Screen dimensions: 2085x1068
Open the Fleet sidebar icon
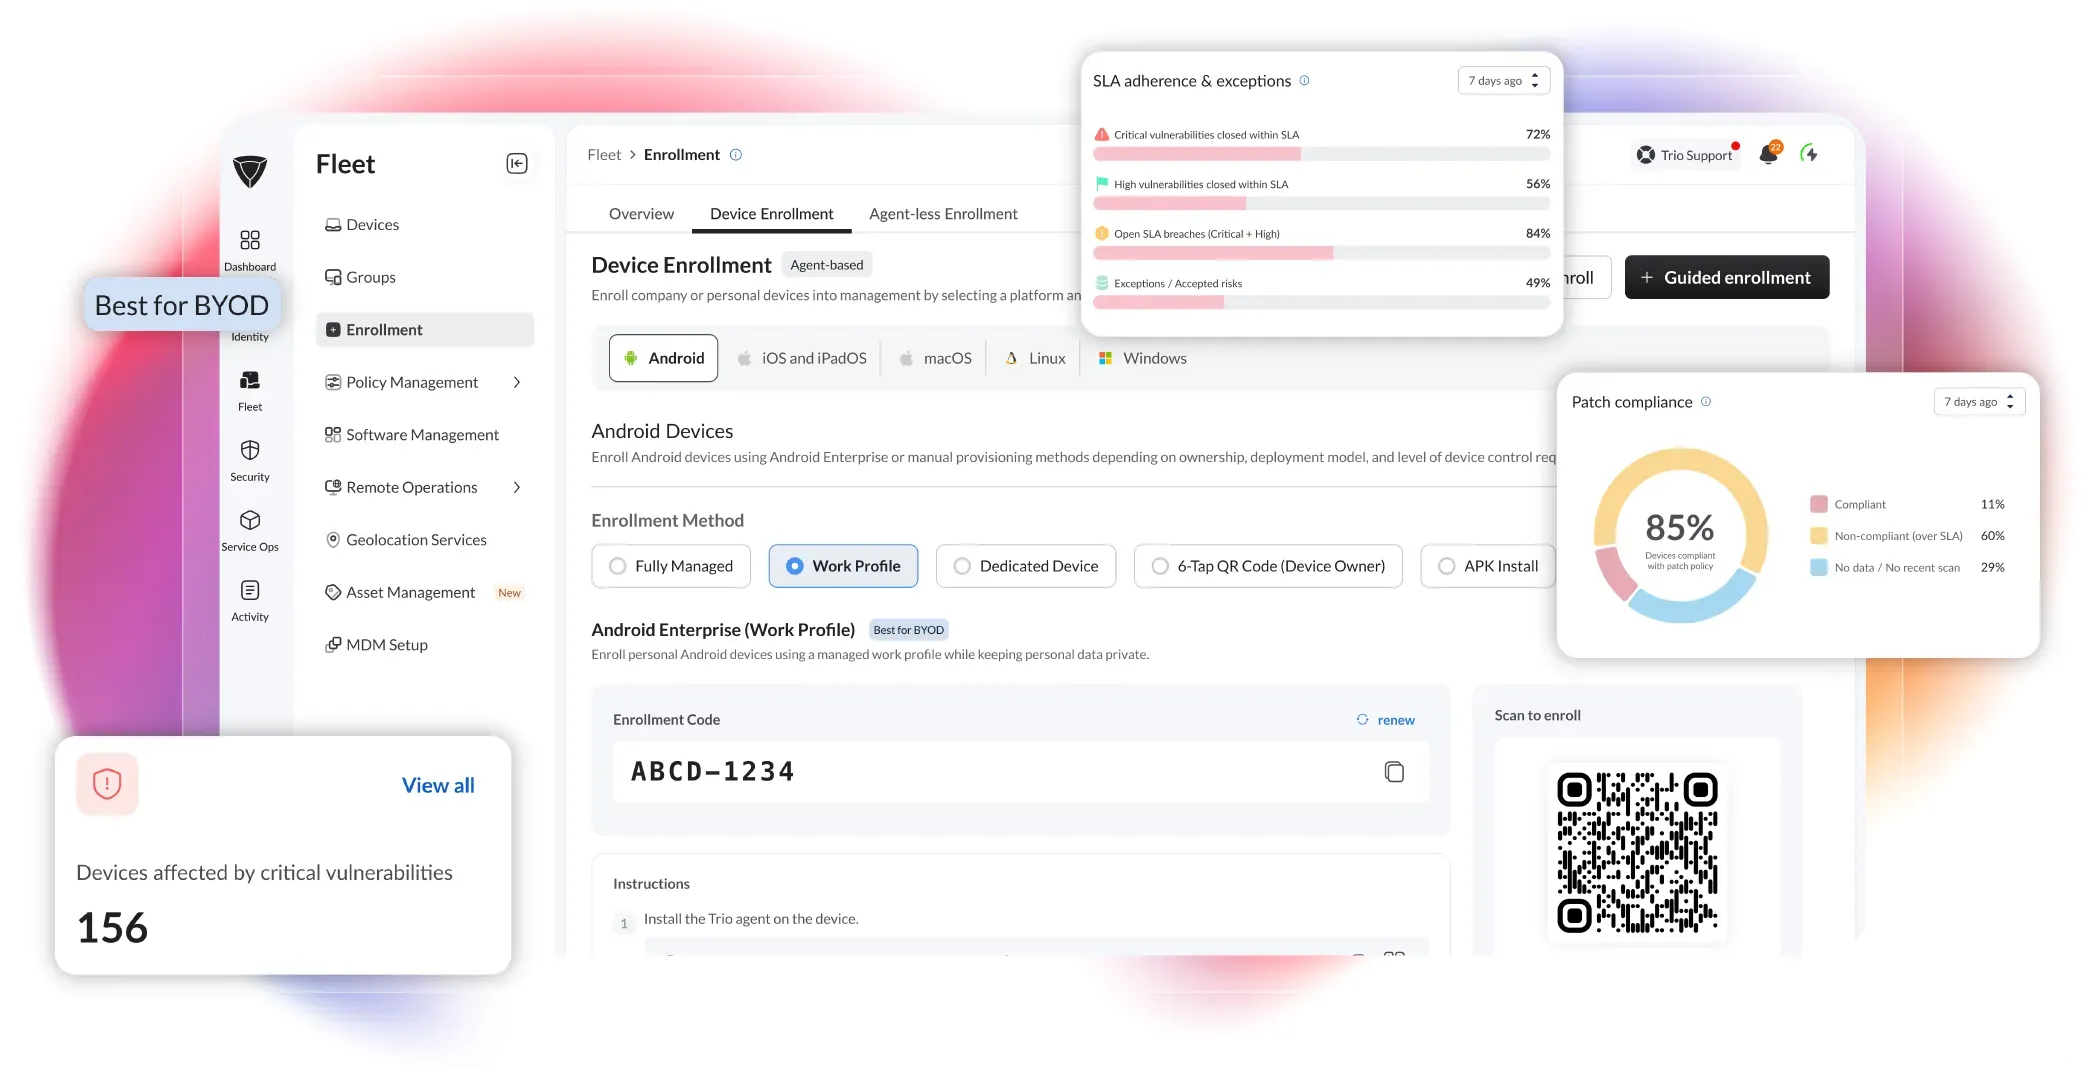(x=250, y=380)
